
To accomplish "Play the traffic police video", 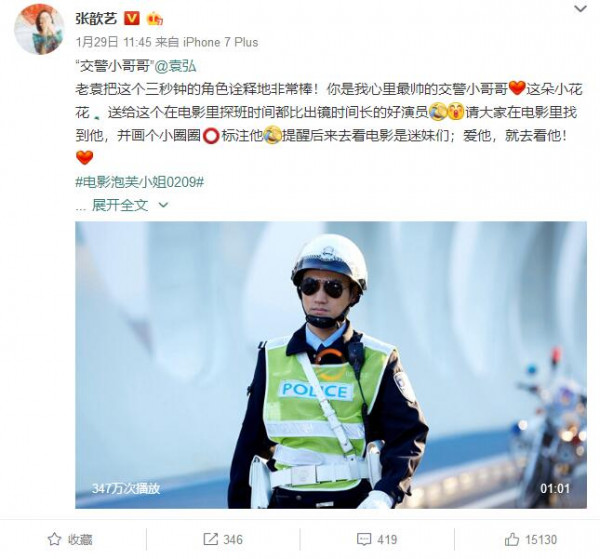I will pyautogui.click(x=331, y=365).
